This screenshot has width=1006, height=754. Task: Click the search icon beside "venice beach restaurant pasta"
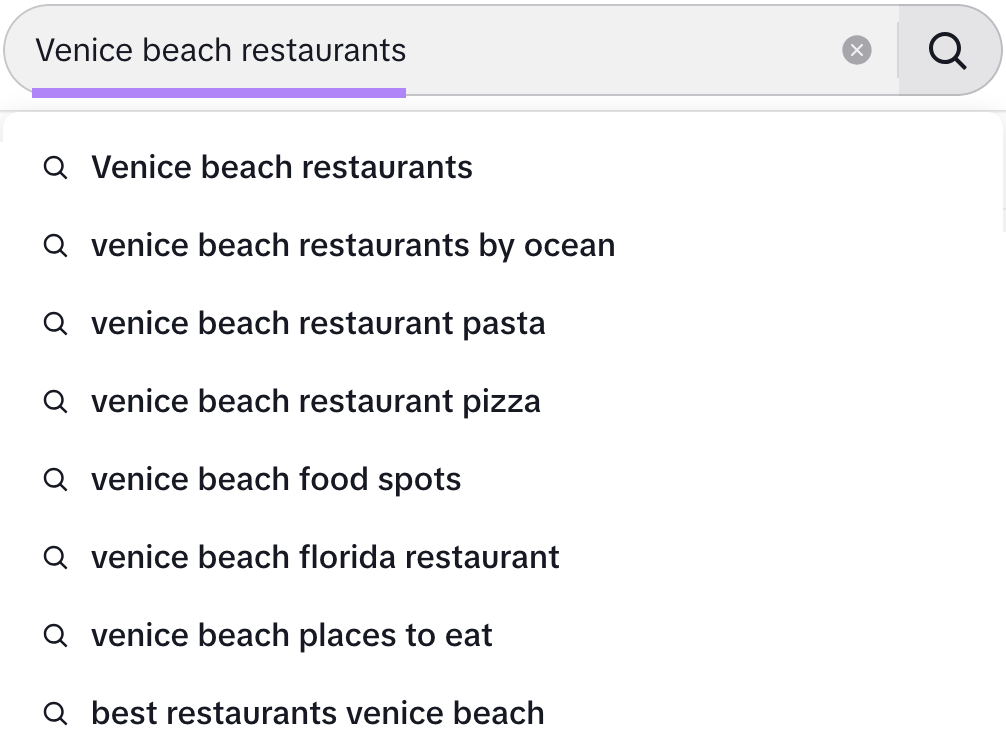(56, 323)
